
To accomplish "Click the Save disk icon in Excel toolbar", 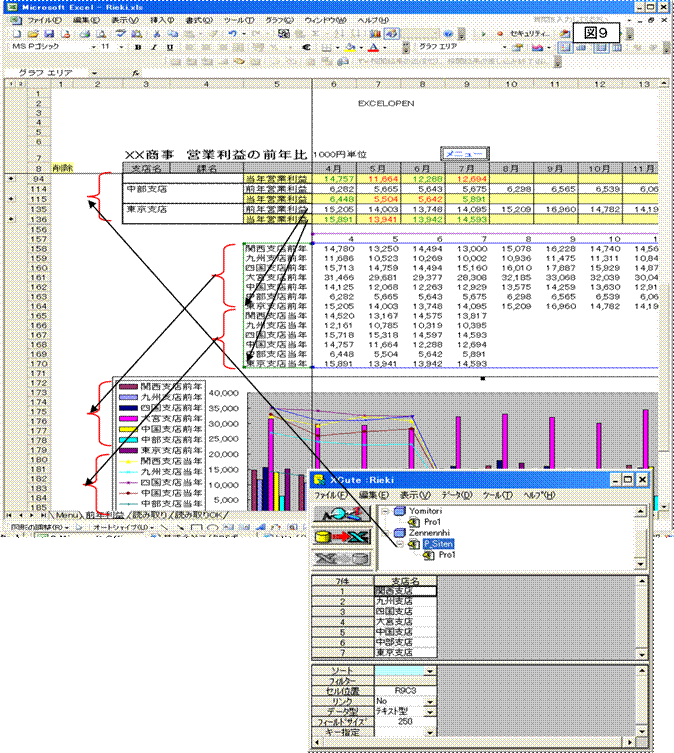I will click(x=49, y=34).
